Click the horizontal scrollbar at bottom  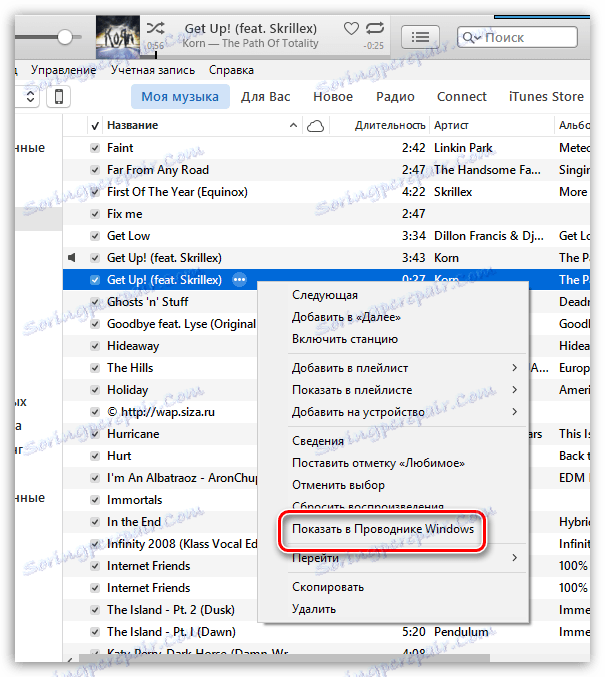point(285,658)
